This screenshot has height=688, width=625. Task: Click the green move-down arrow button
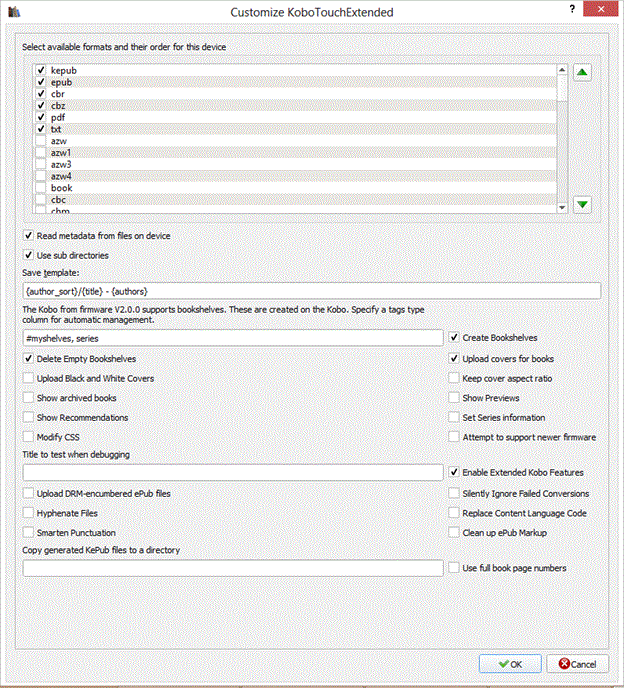pos(584,204)
